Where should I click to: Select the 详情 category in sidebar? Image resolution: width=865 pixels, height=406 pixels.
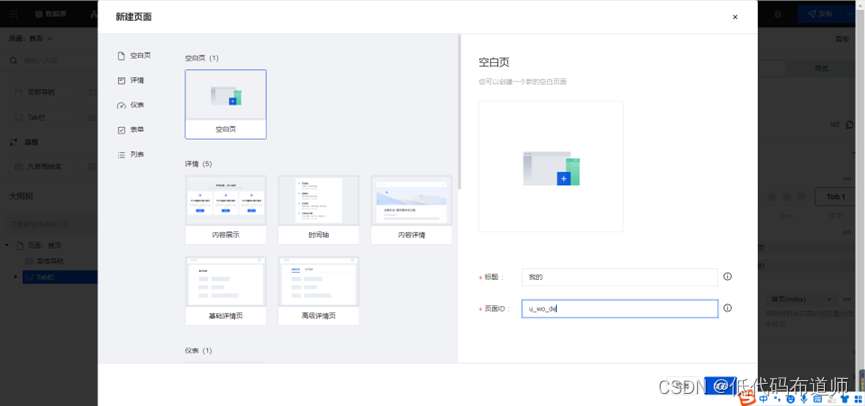131,81
